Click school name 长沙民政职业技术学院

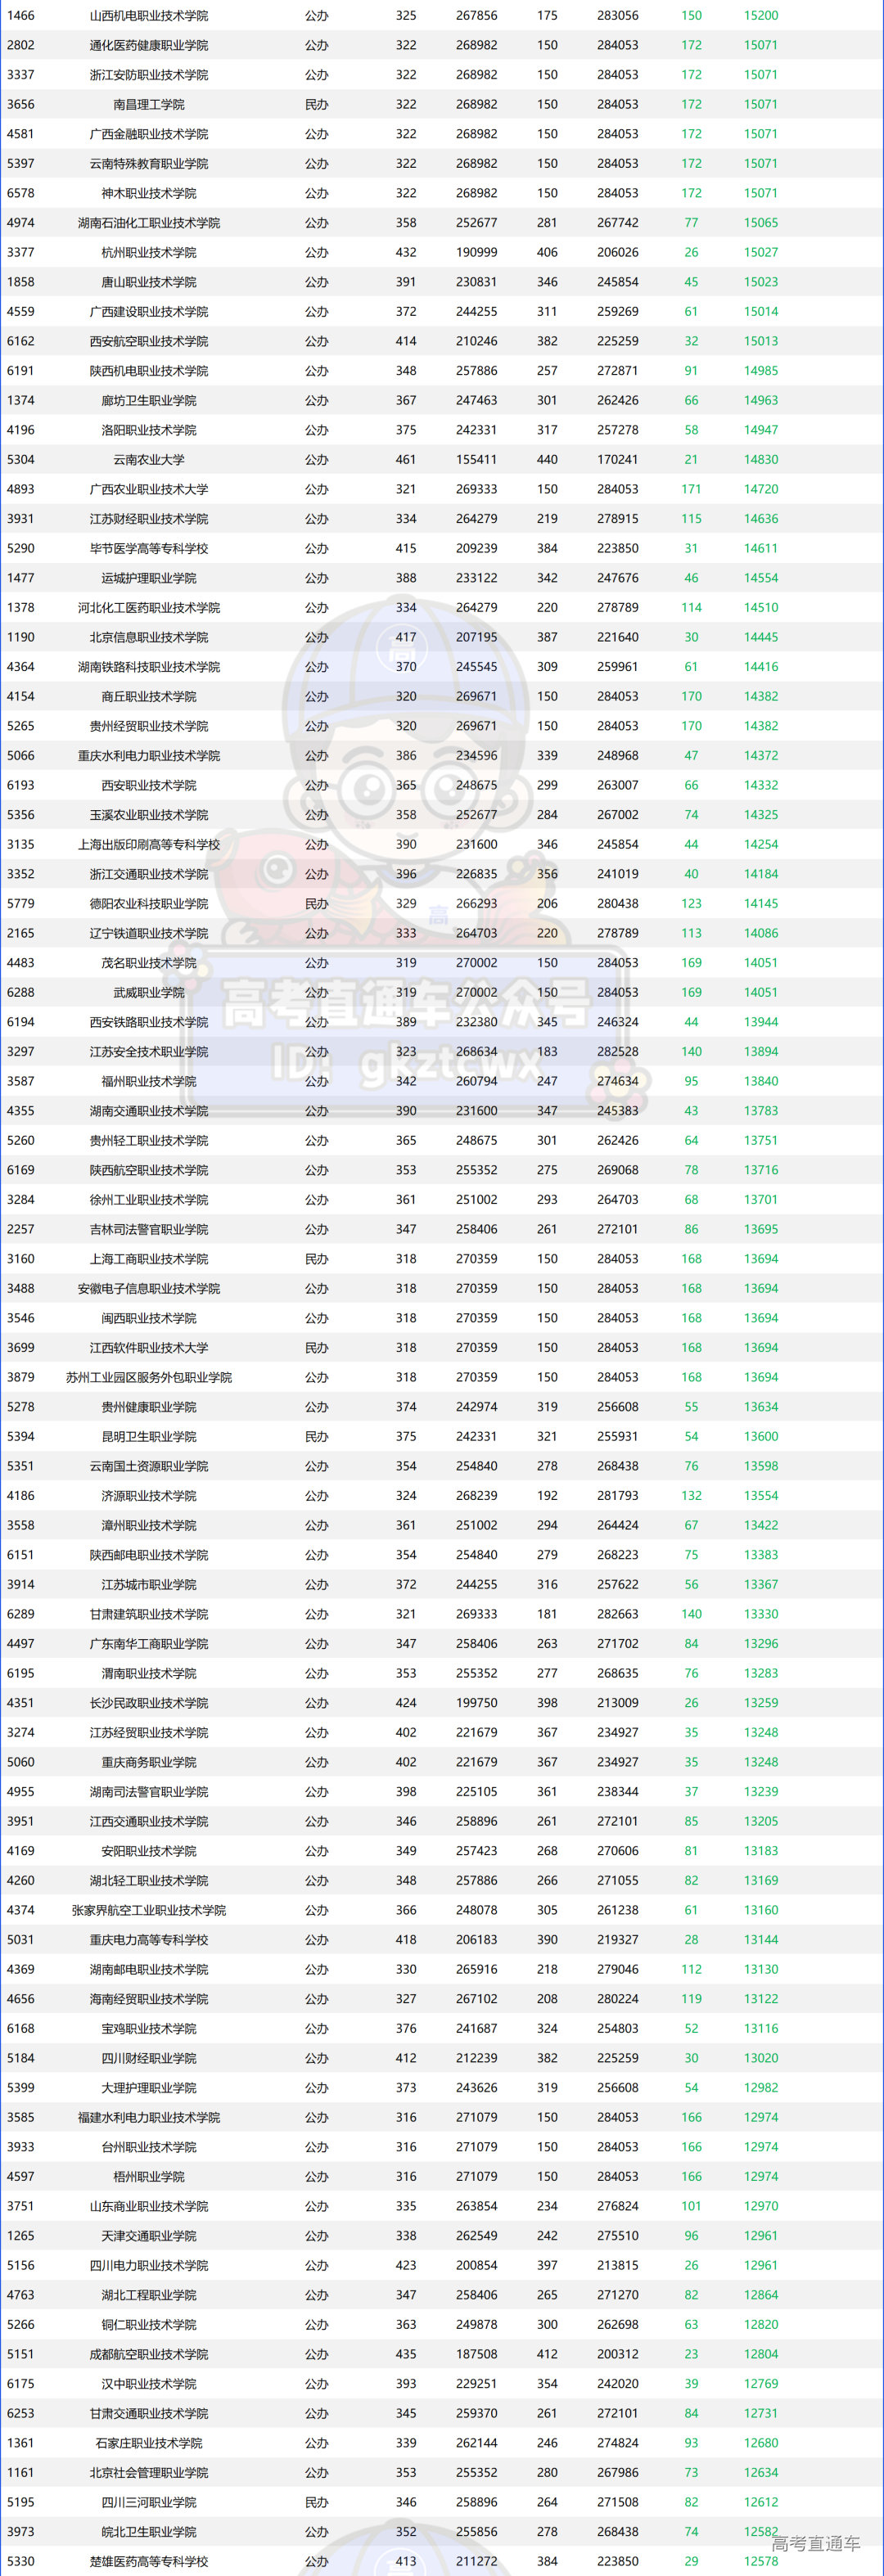click(149, 1703)
